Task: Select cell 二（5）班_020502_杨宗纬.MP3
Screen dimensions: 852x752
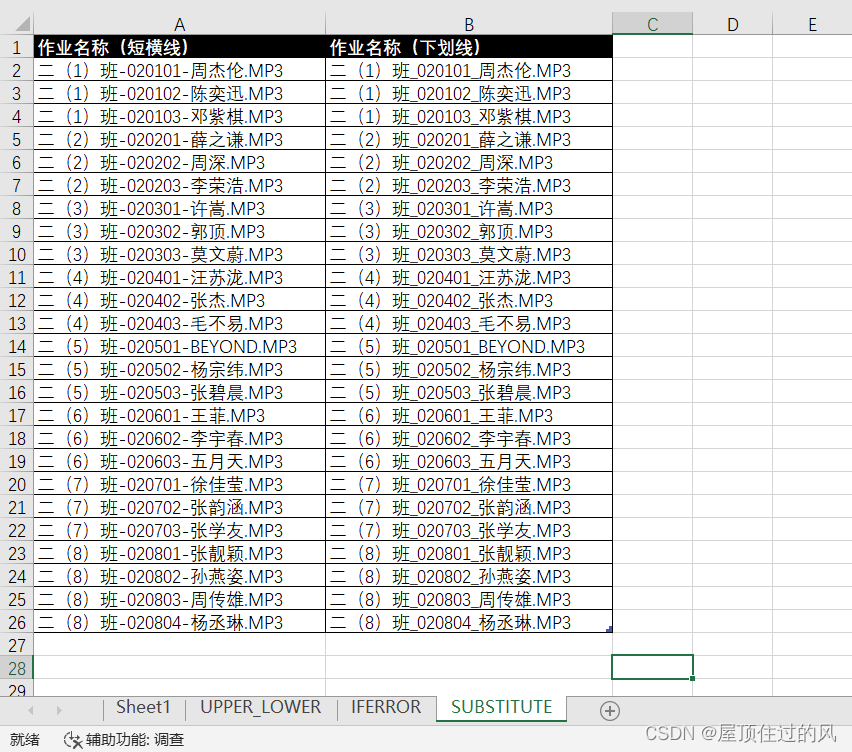Action: [x=469, y=369]
